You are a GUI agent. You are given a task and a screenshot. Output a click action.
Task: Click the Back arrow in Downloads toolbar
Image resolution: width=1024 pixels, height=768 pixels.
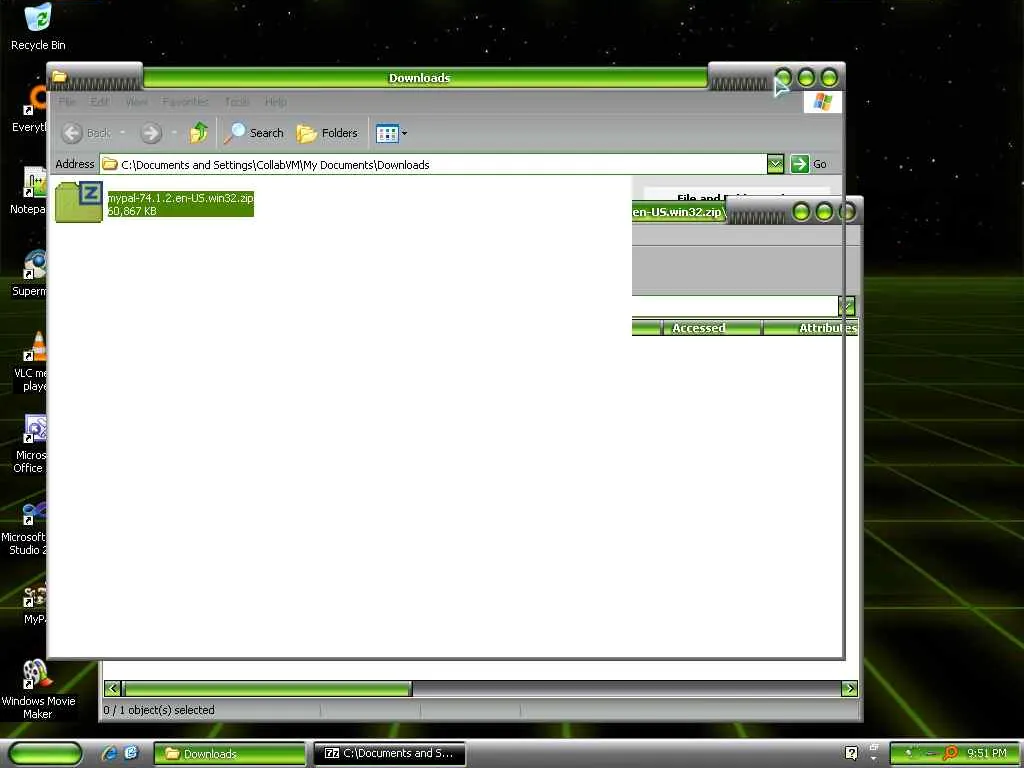pyautogui.click(x=72, y=133)
